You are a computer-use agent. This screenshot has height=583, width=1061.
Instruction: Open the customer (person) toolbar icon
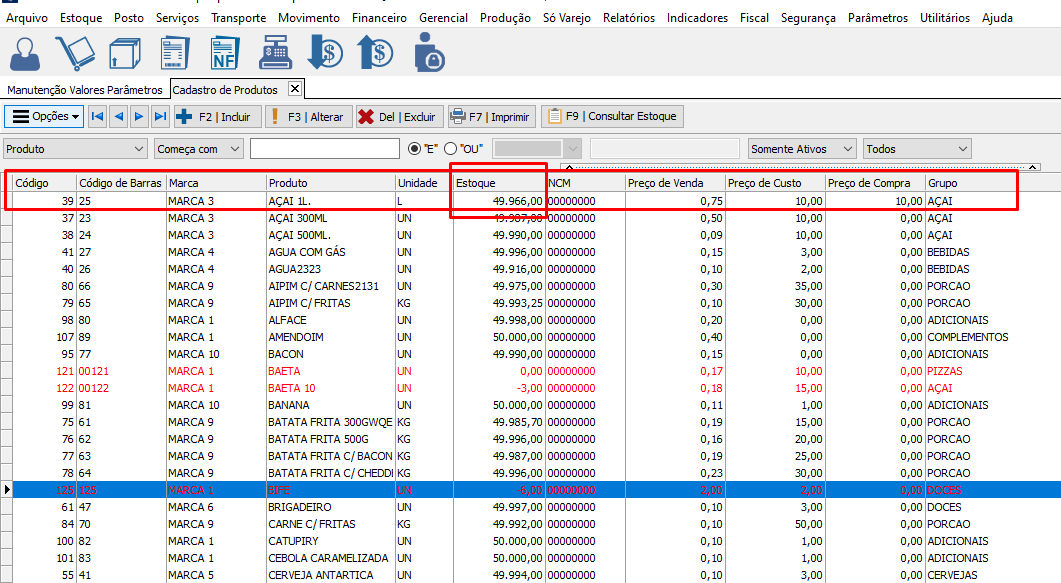(24, 53)
